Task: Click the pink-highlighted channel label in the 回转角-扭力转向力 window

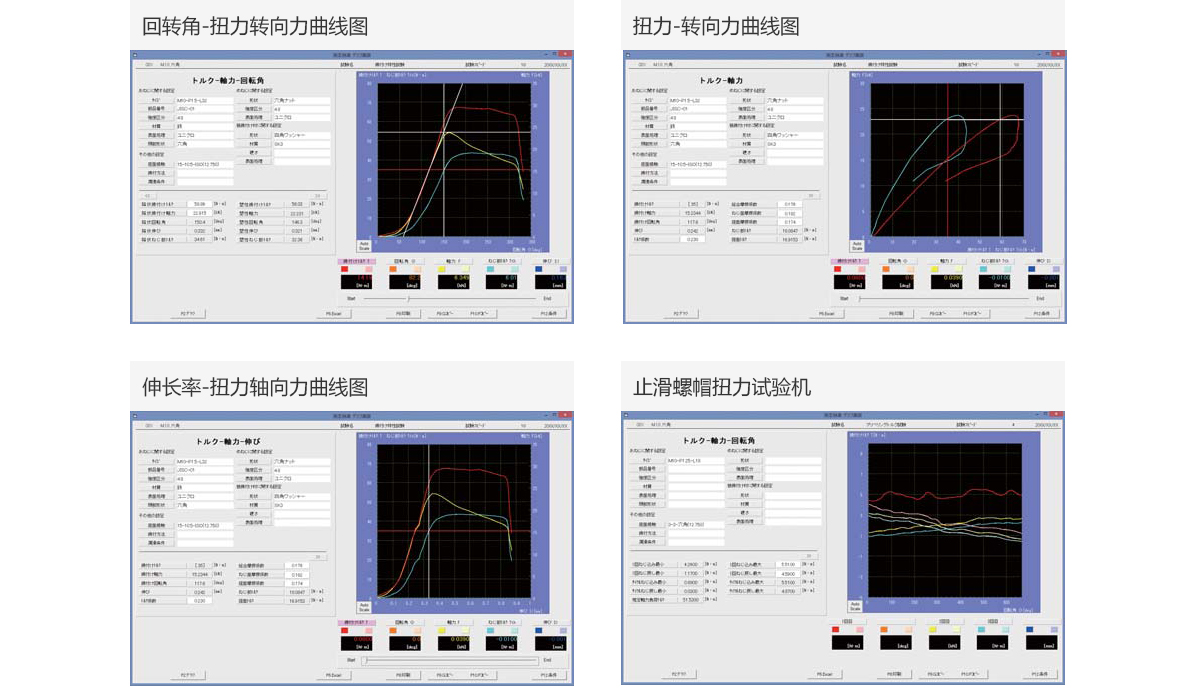Action: [356, 262]
